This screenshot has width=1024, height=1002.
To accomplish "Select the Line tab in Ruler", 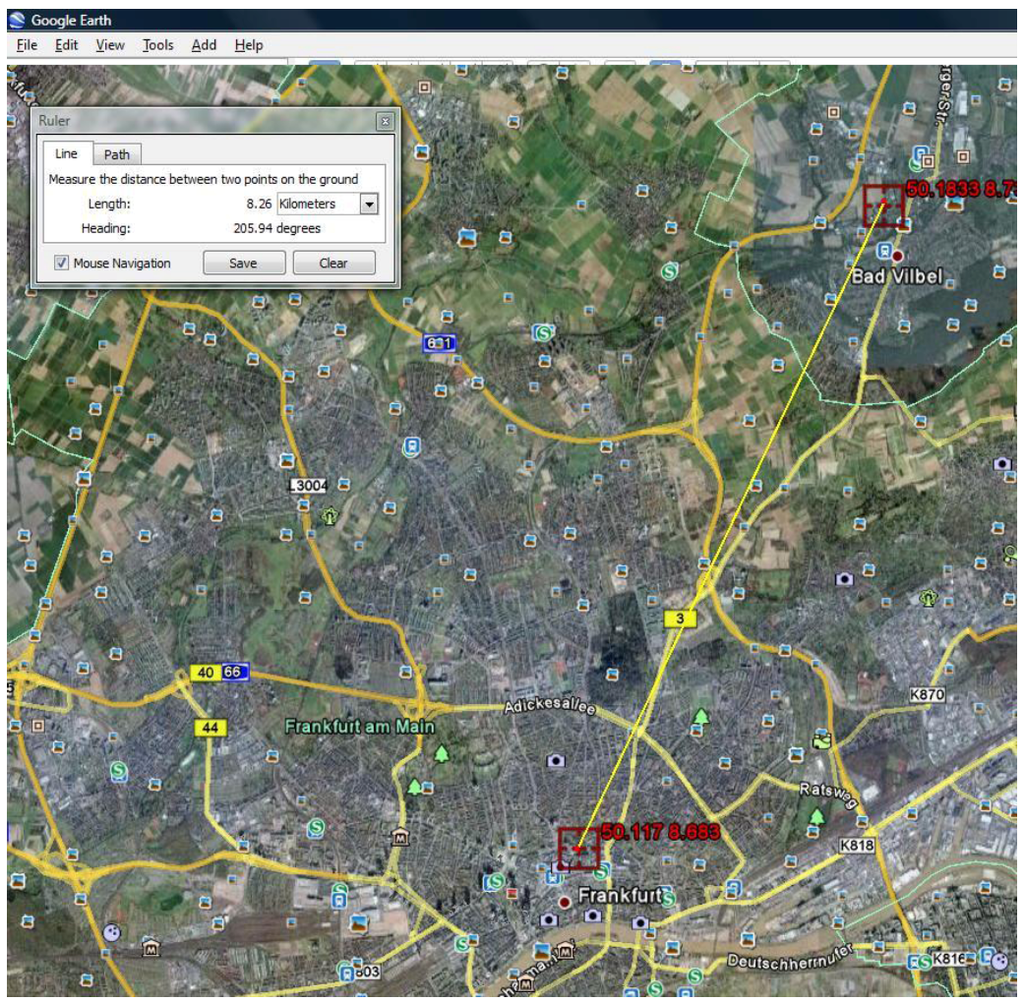I will click(x=66, y=154).
